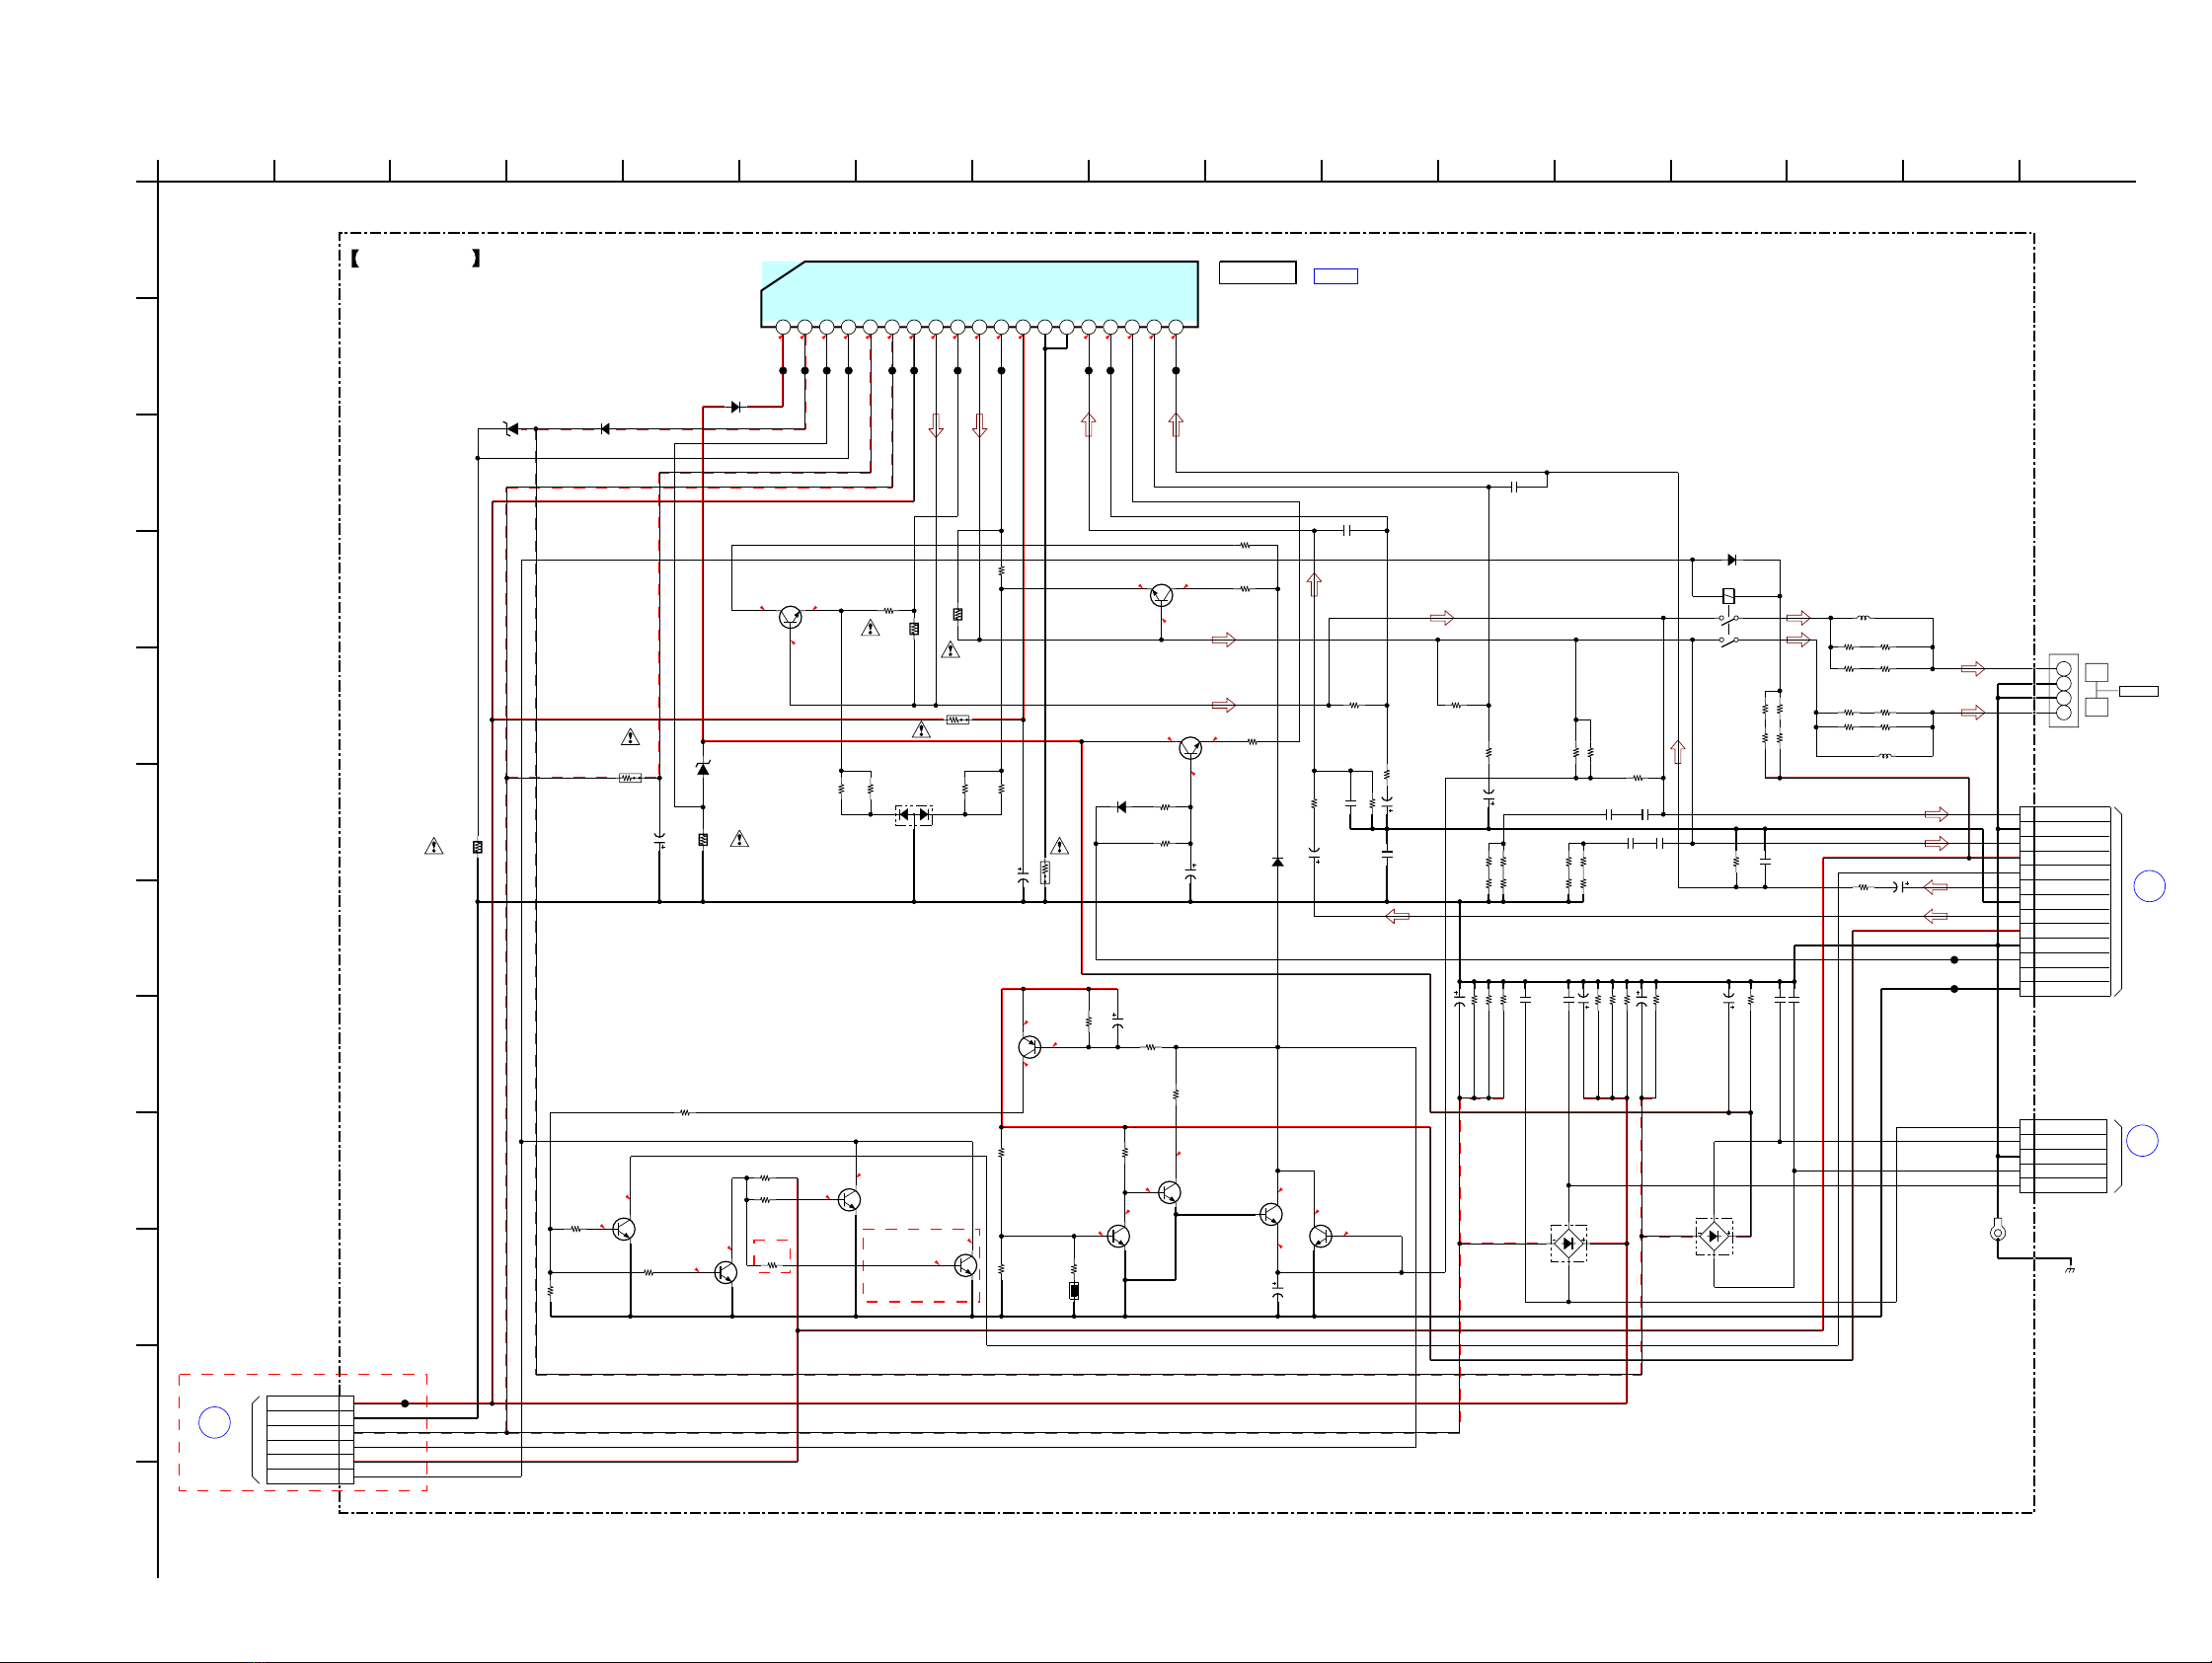This screenshot has height=1663, width=2212.
Task: Select the connector inside the red dashed box
Action: (310, 1440)
